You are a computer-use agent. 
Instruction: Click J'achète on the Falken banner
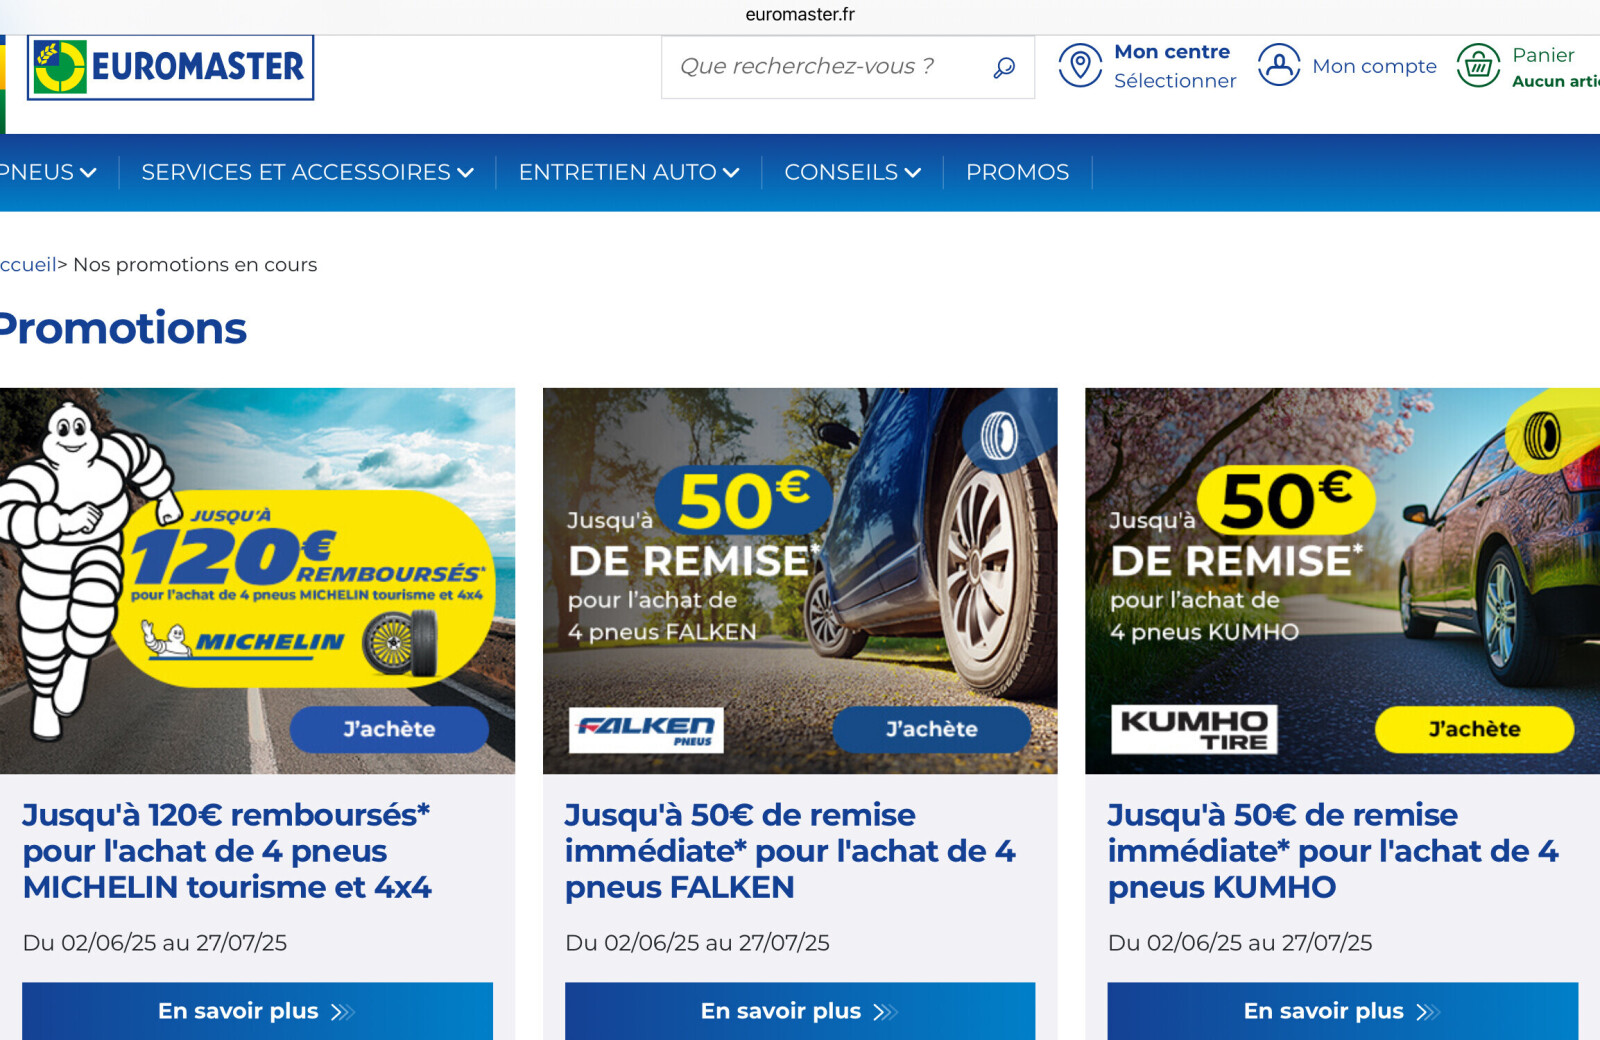pyautogui.click(x=931, y=729)
